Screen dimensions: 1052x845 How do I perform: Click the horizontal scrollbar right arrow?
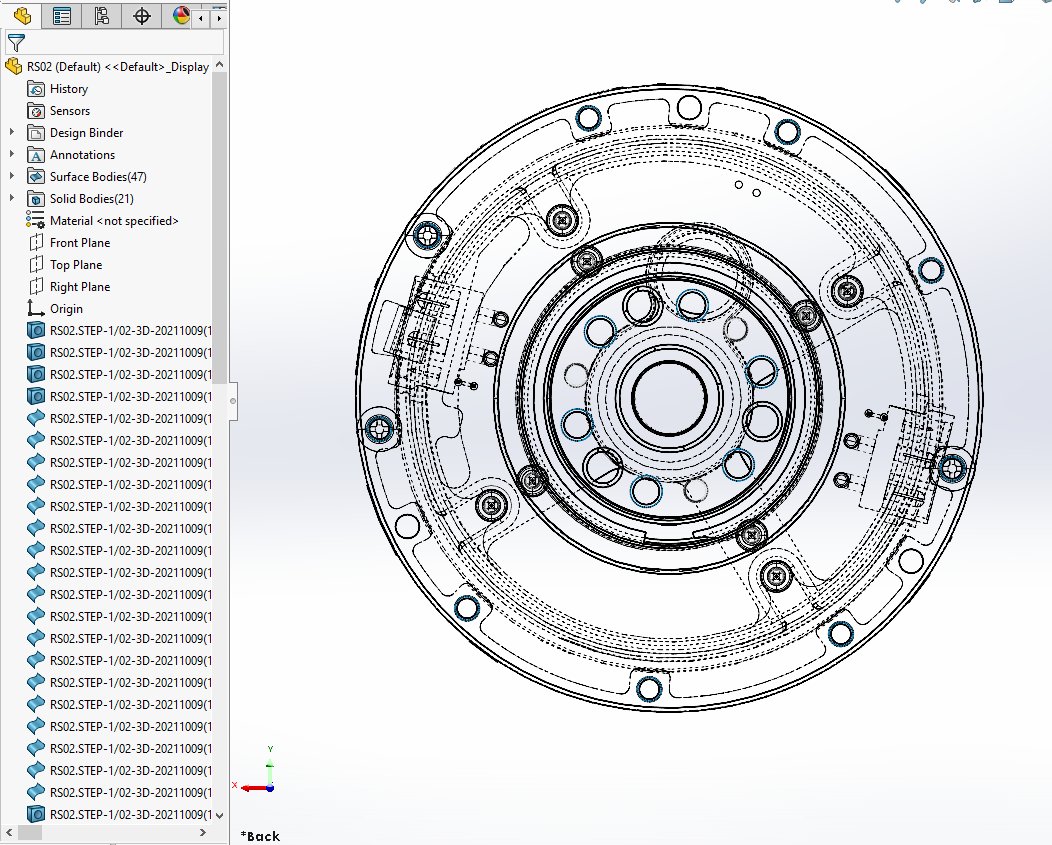click(x=203, y=833)
